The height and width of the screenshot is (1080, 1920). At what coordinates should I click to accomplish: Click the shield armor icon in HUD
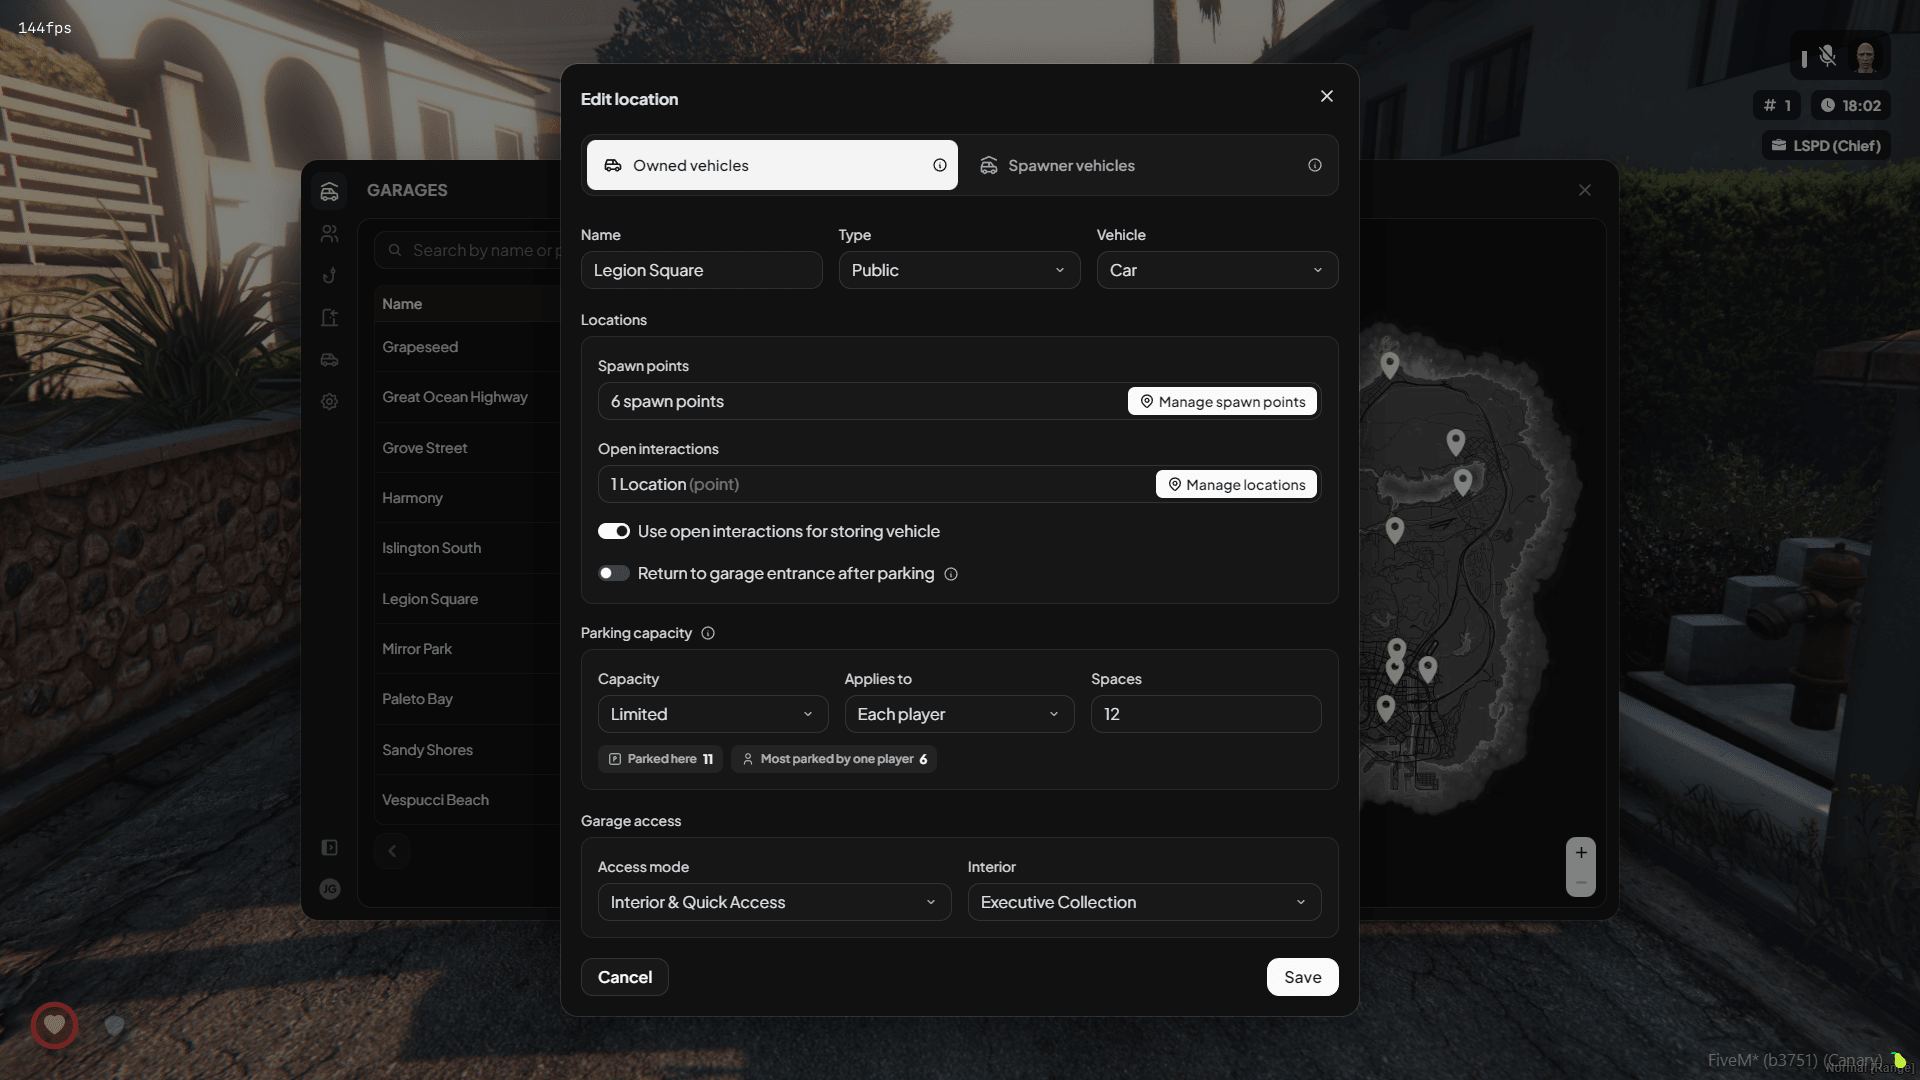114,1025
